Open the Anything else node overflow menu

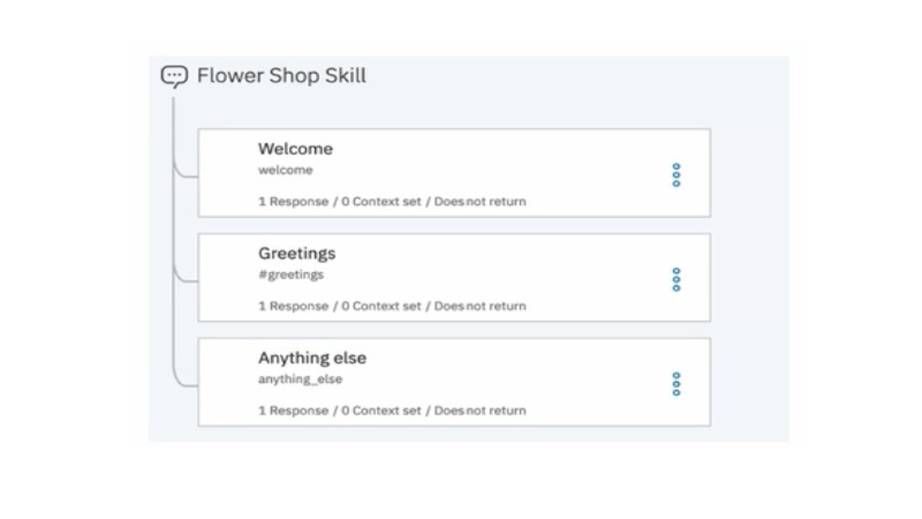click(676, 384)
